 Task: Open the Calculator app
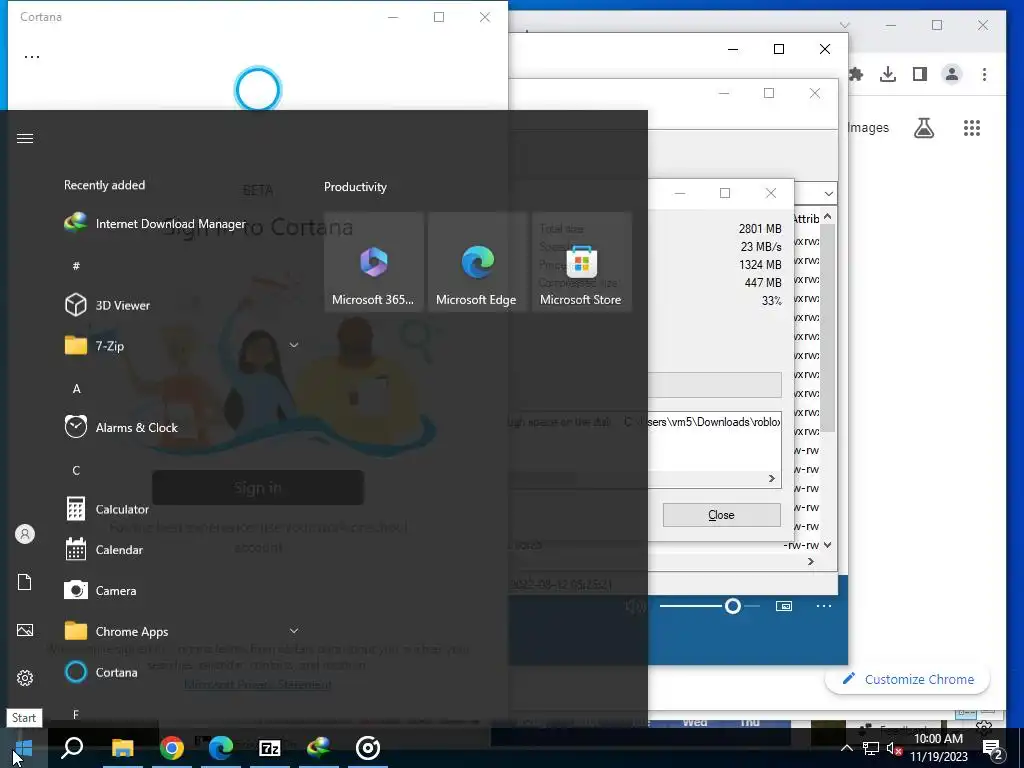(x=106, y=509)
